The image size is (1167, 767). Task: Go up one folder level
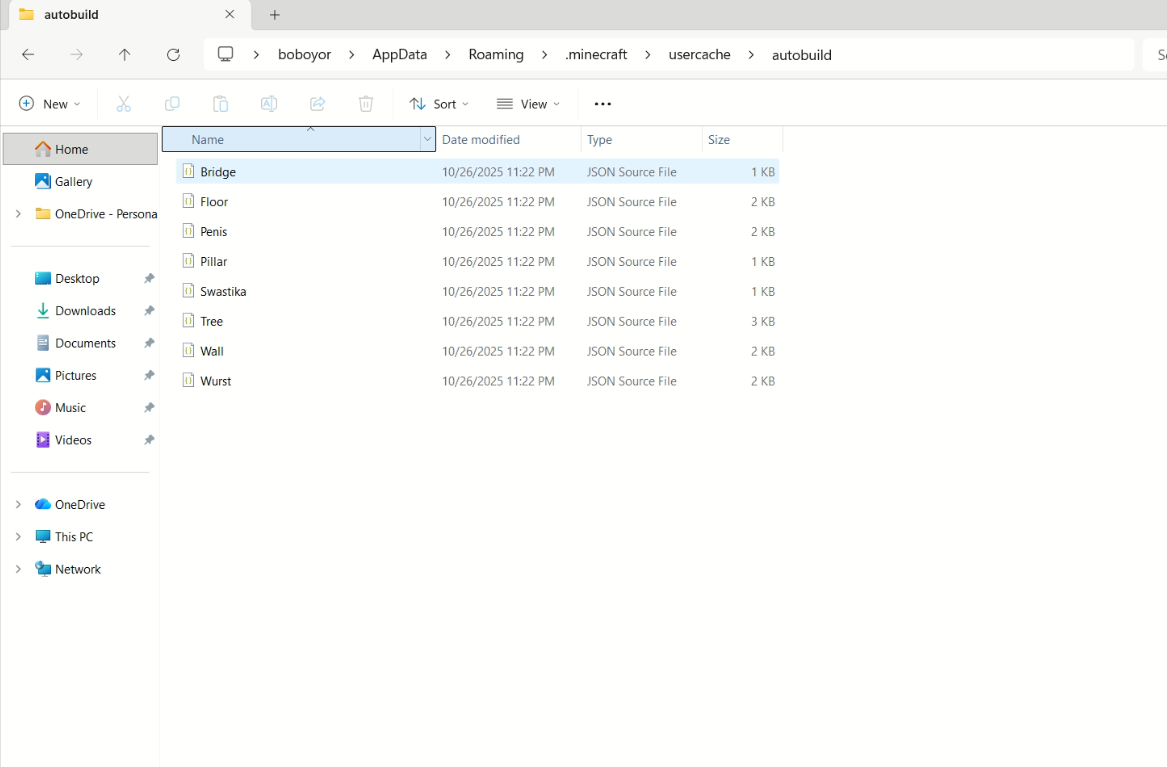point(124,55)
